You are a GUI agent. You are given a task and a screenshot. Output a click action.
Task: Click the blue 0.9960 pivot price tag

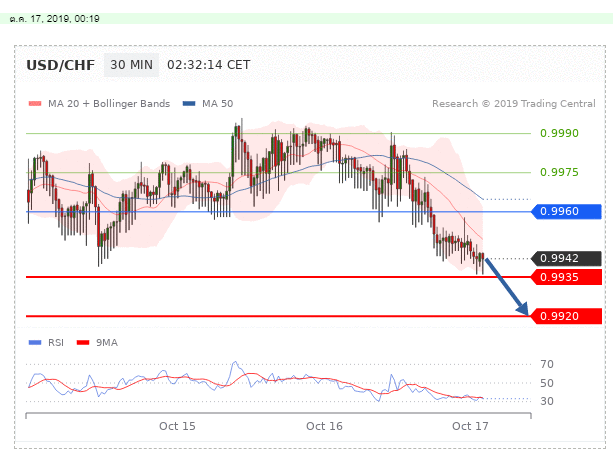(566, 211)
